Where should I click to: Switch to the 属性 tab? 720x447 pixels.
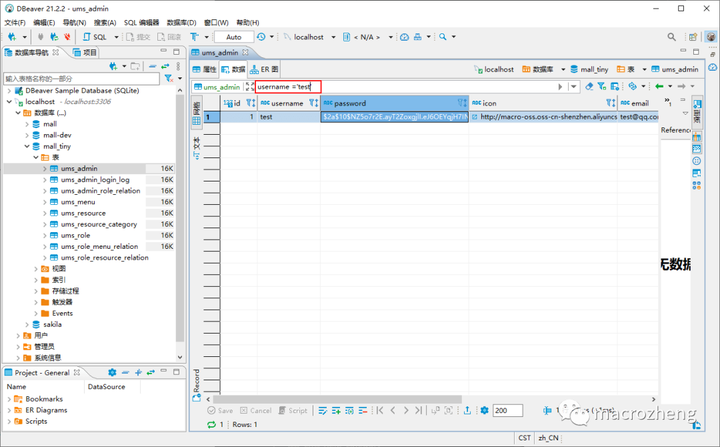(204, 69)
